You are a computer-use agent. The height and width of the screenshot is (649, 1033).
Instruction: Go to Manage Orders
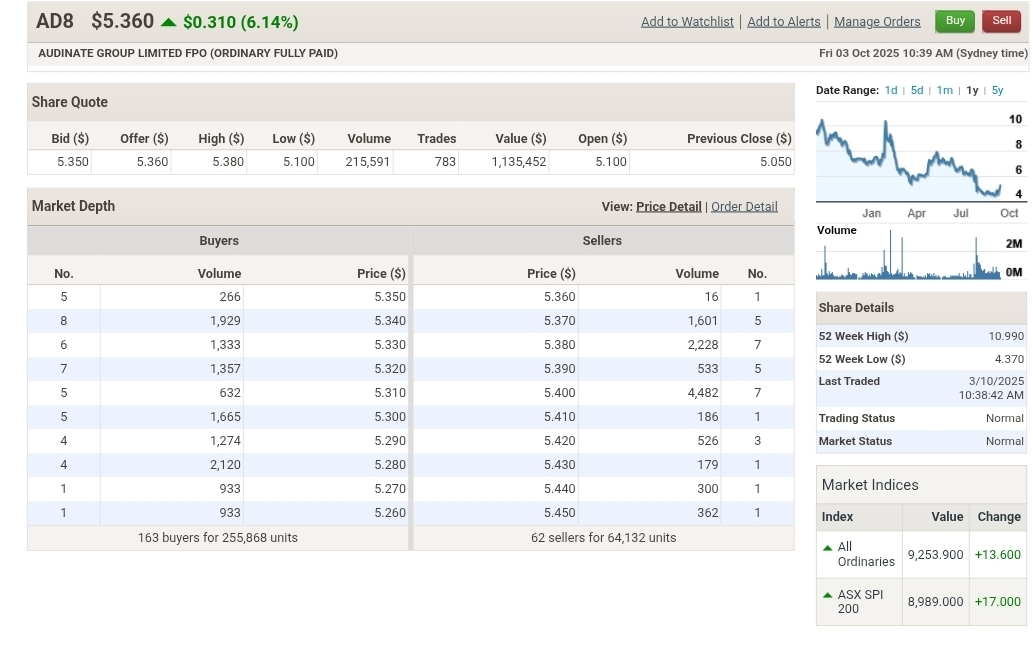[877, 22]
